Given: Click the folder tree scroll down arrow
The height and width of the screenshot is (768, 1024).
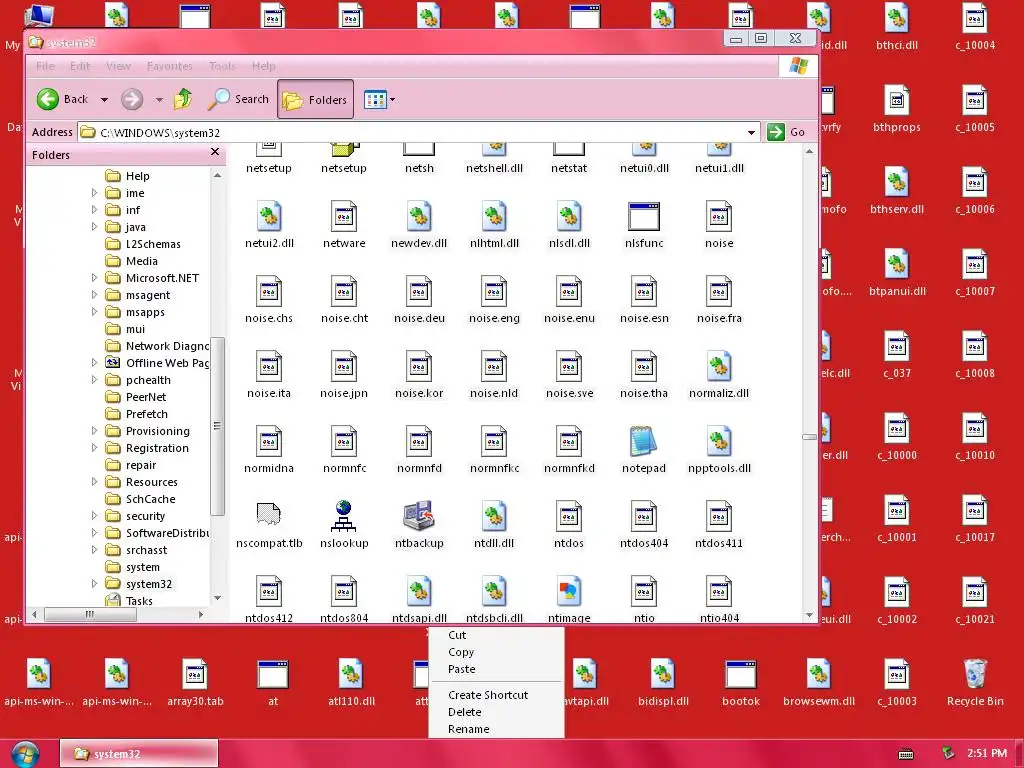Looking at the screenshot, I should [x=217, y=598].
